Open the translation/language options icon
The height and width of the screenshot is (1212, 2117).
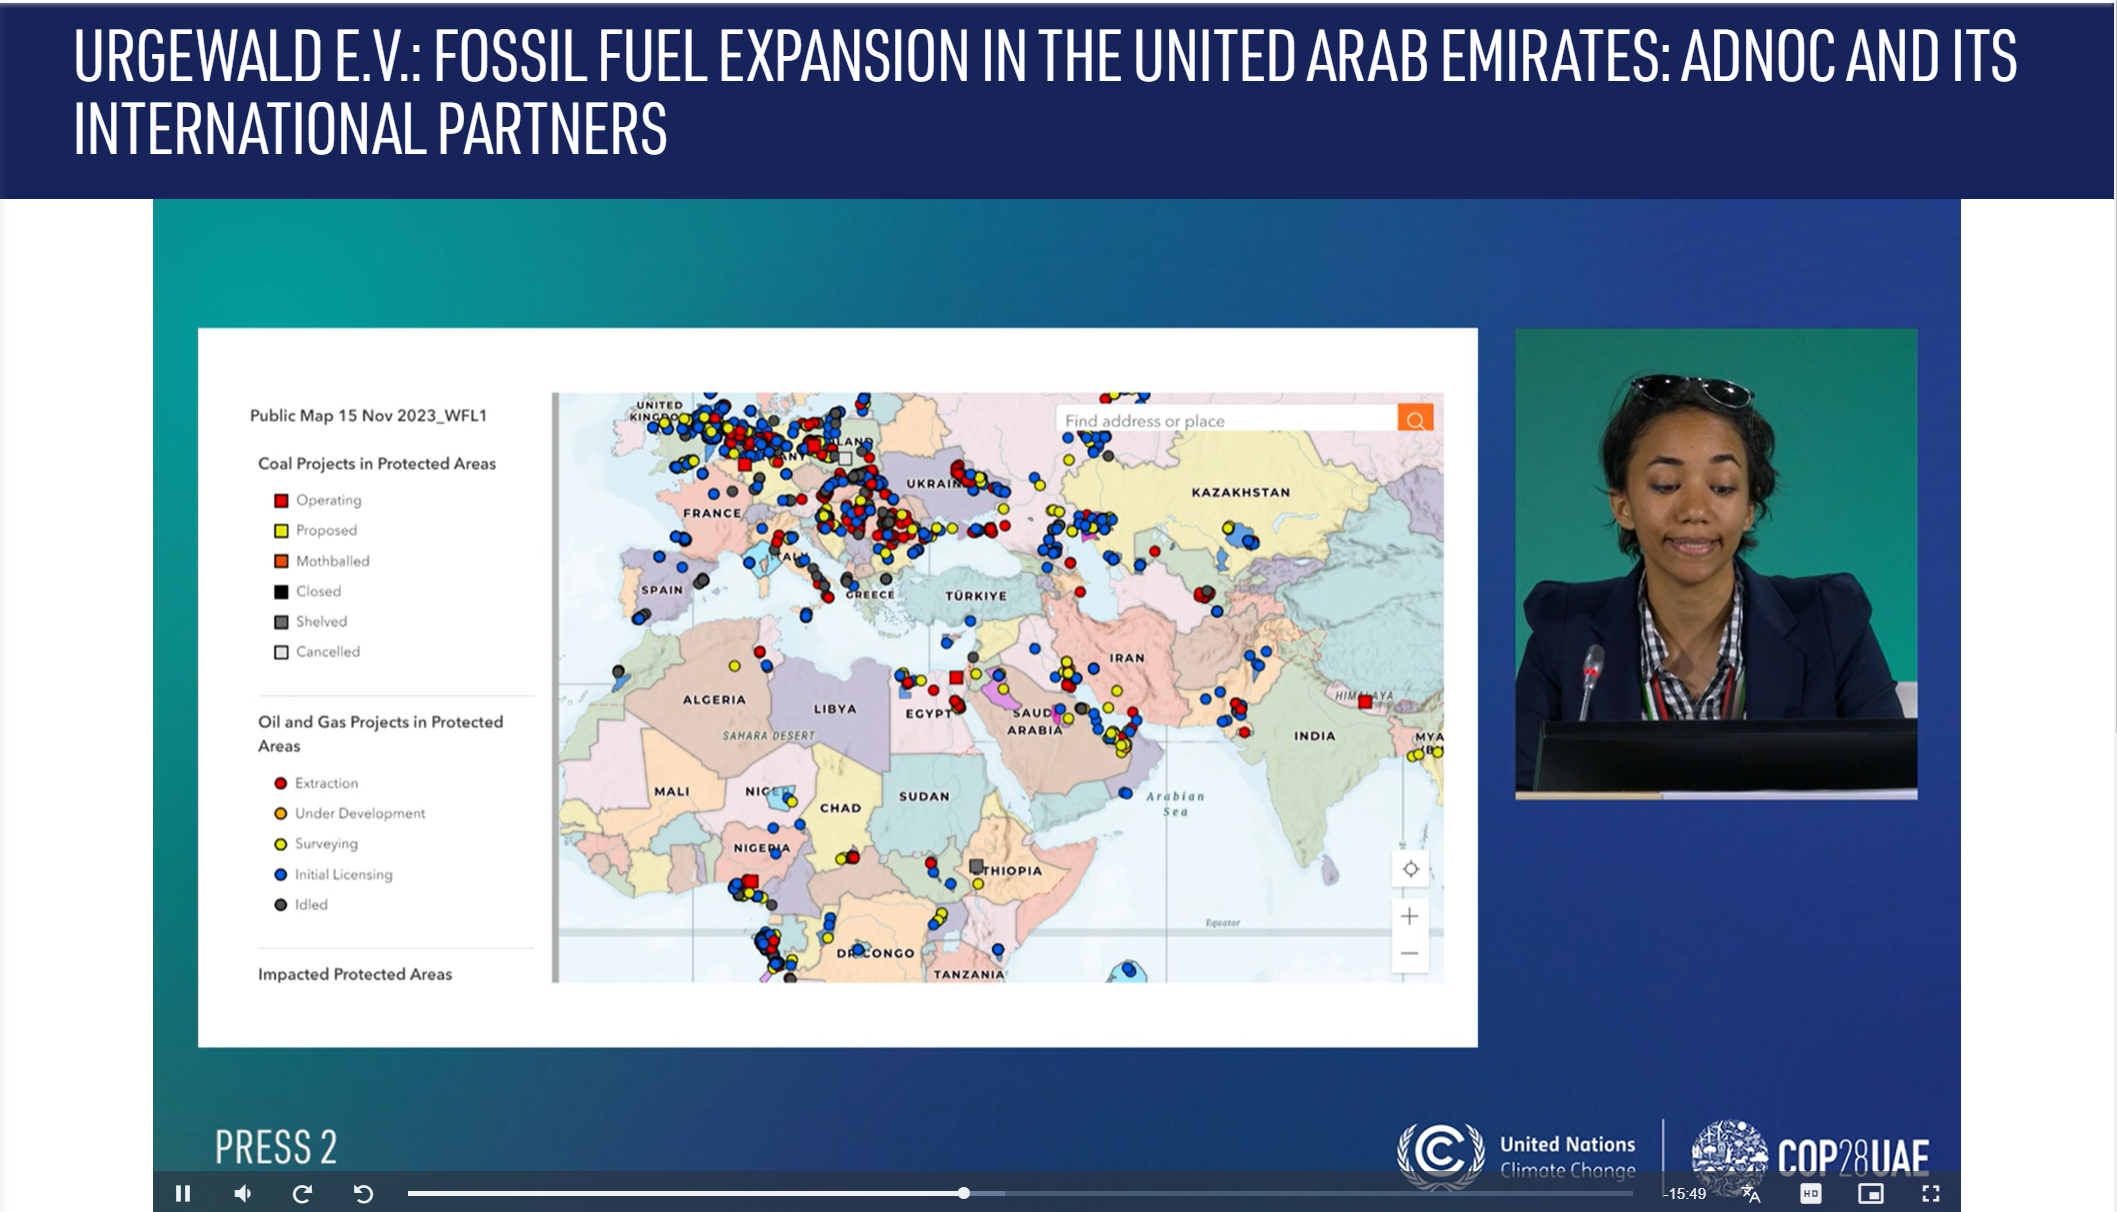click(x=1751, y=1193)
